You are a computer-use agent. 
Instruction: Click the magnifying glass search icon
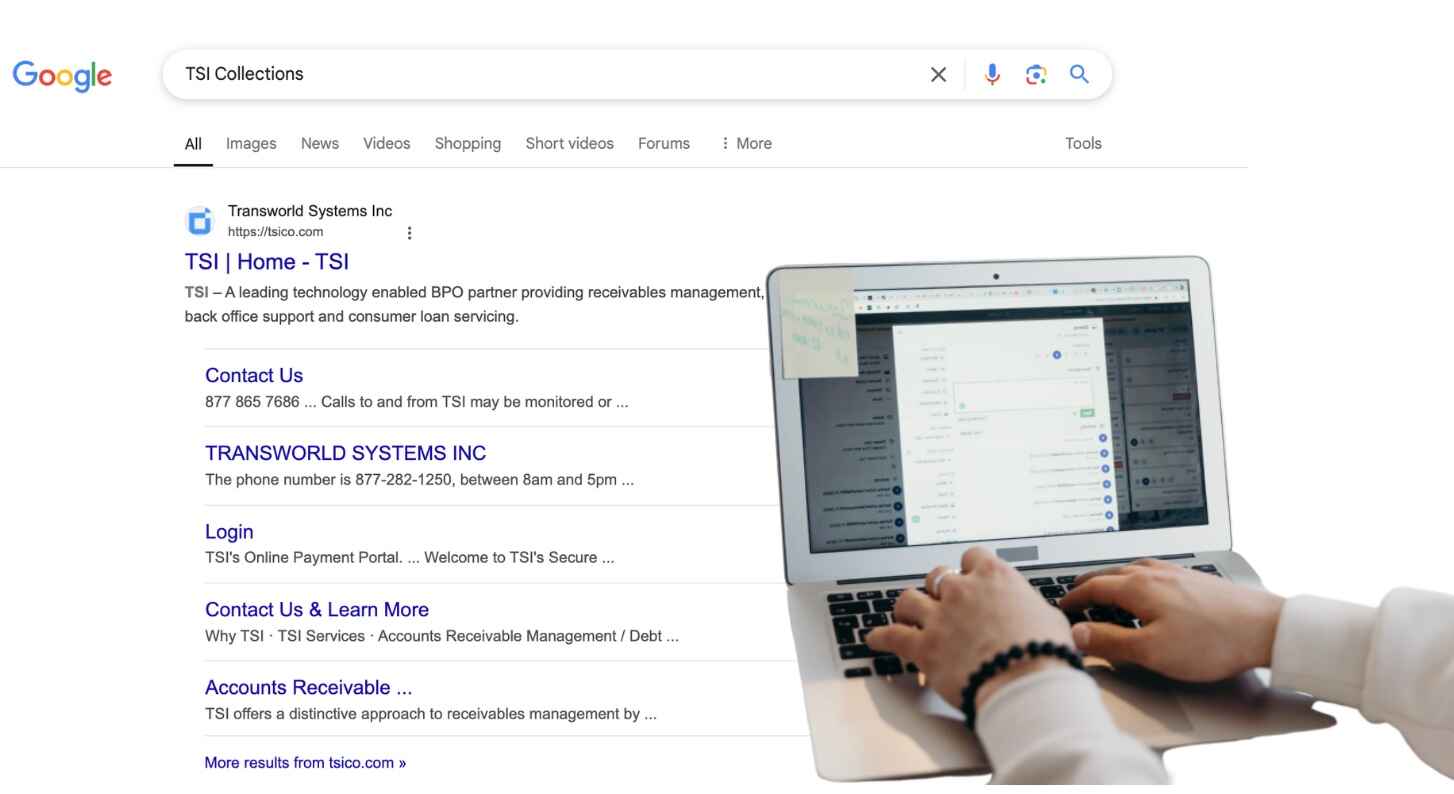[x=1079, y=74]
